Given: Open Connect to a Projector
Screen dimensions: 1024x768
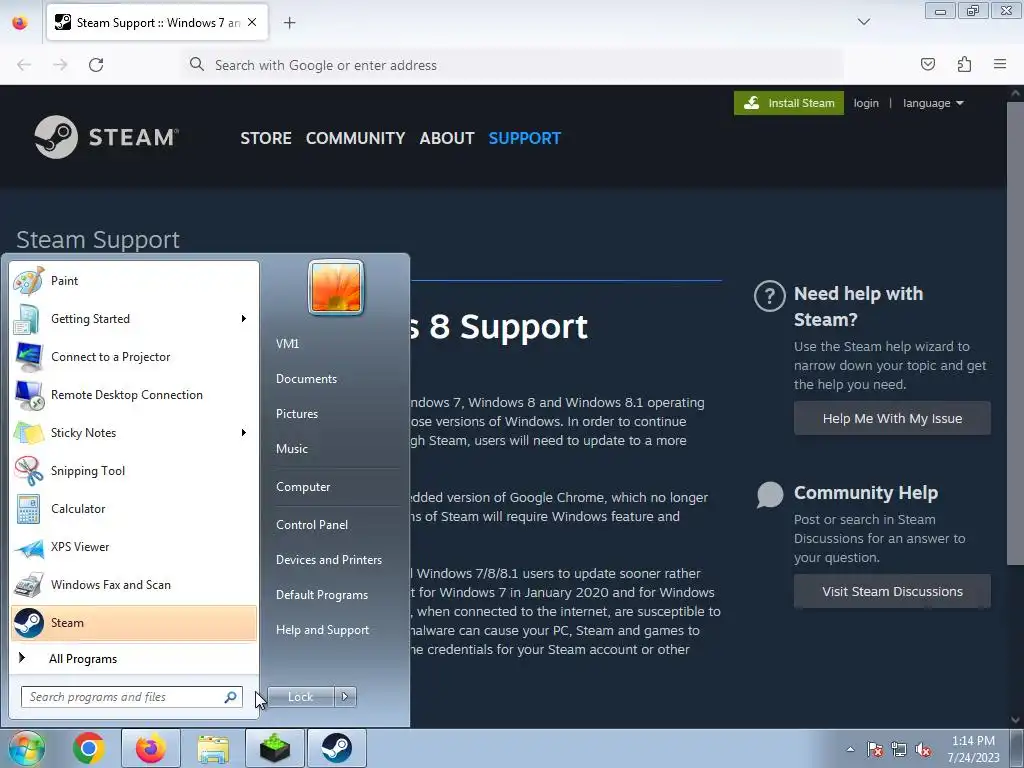Looking at the screenshot, I should tap(134, 357).
